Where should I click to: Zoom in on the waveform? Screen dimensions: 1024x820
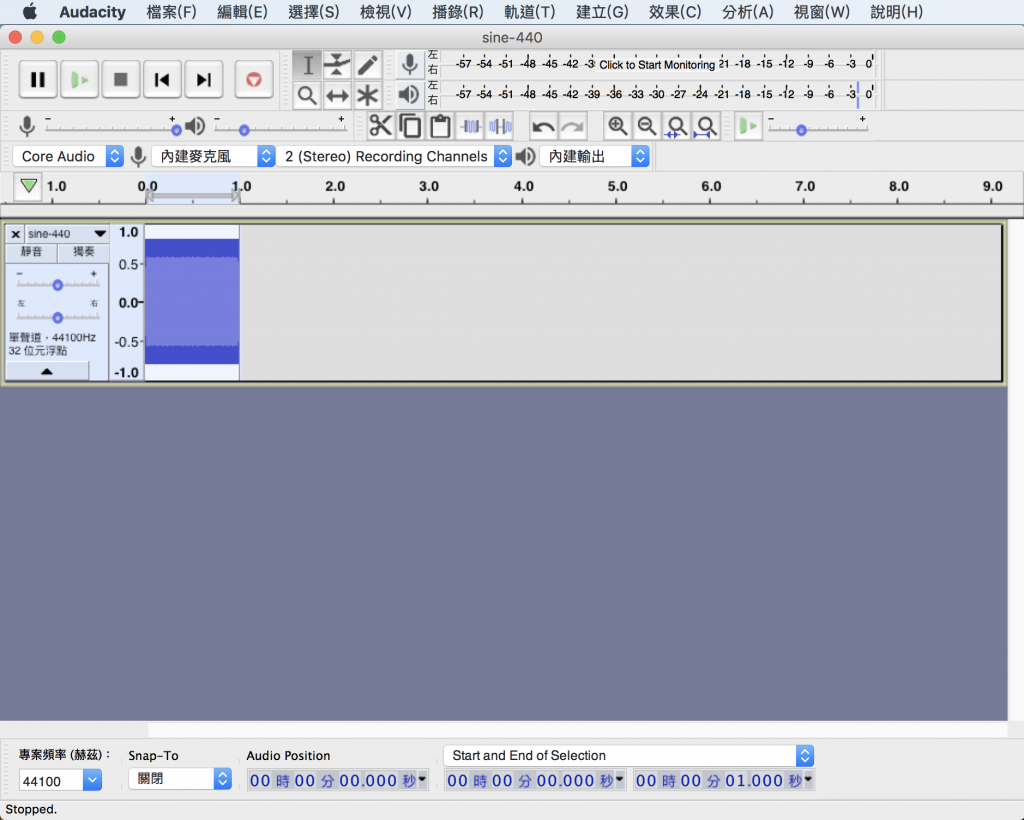pyautogui.click(x=617, y=126)
